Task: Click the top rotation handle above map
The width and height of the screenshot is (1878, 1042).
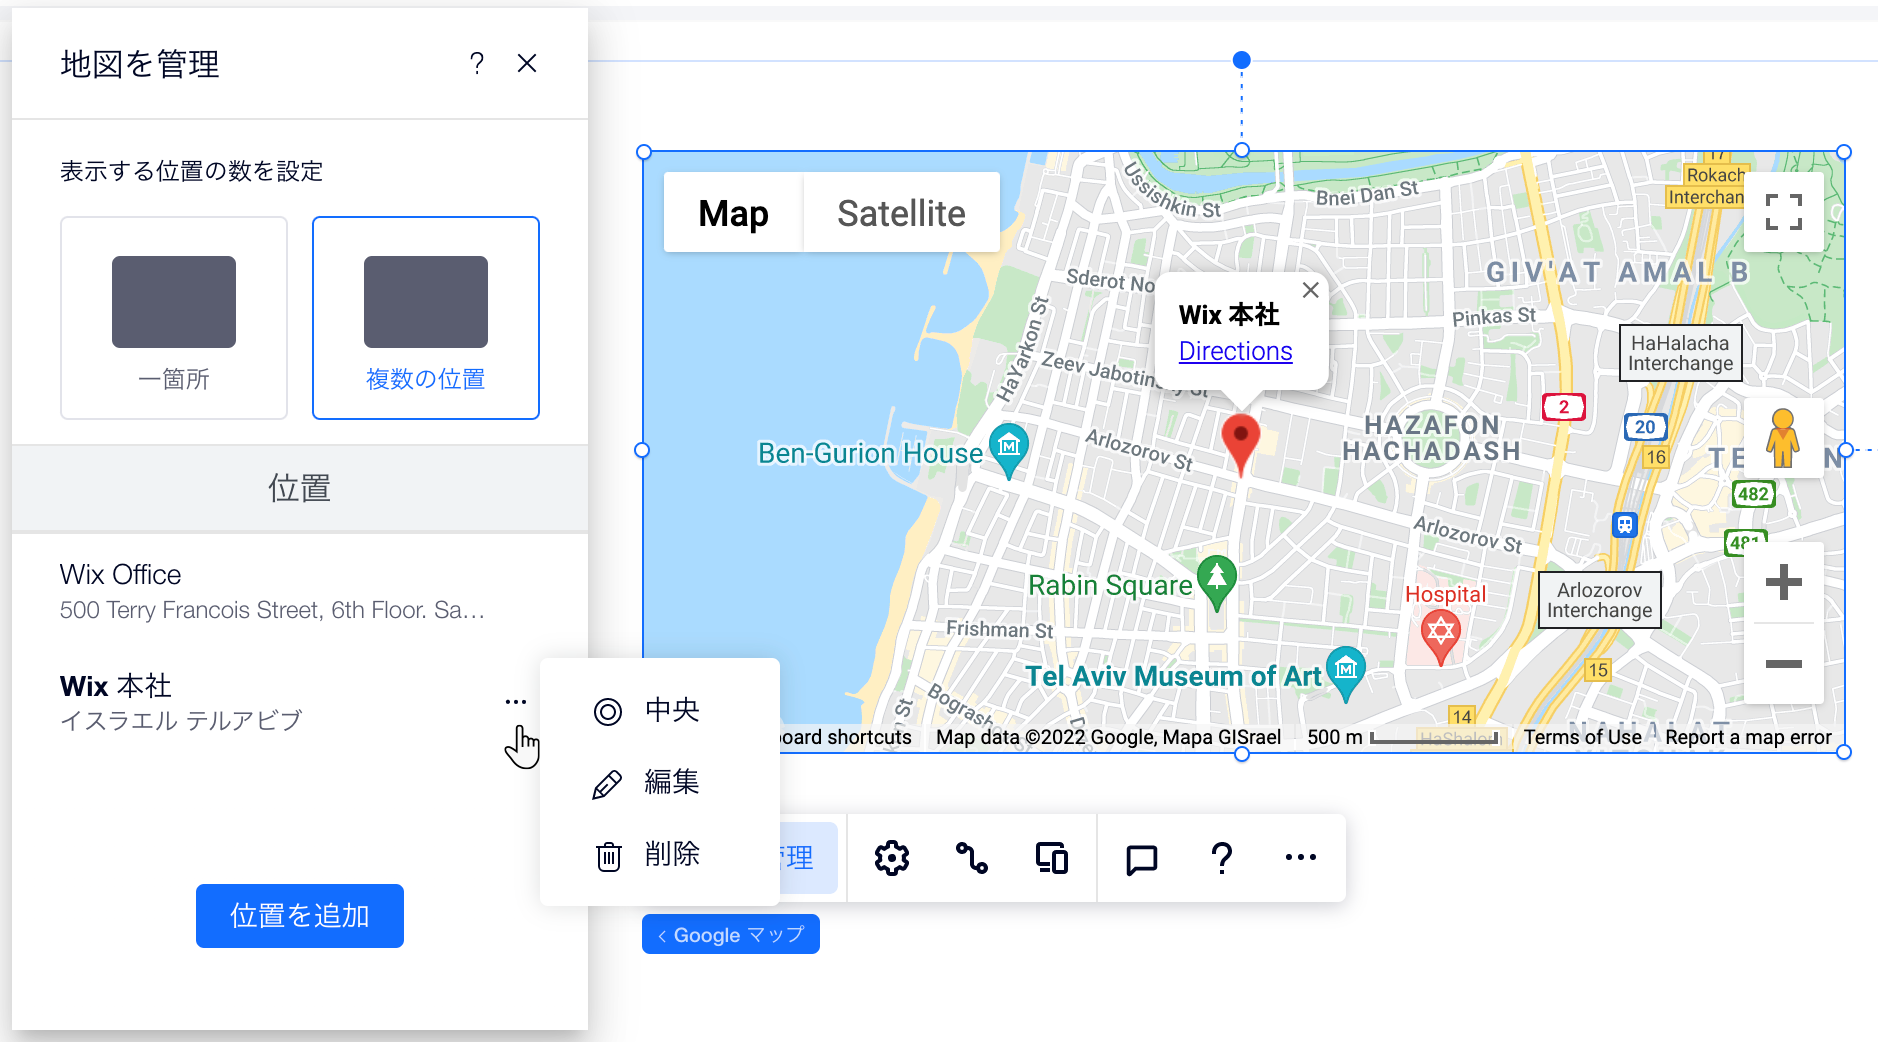Action: coord(1242,60)
